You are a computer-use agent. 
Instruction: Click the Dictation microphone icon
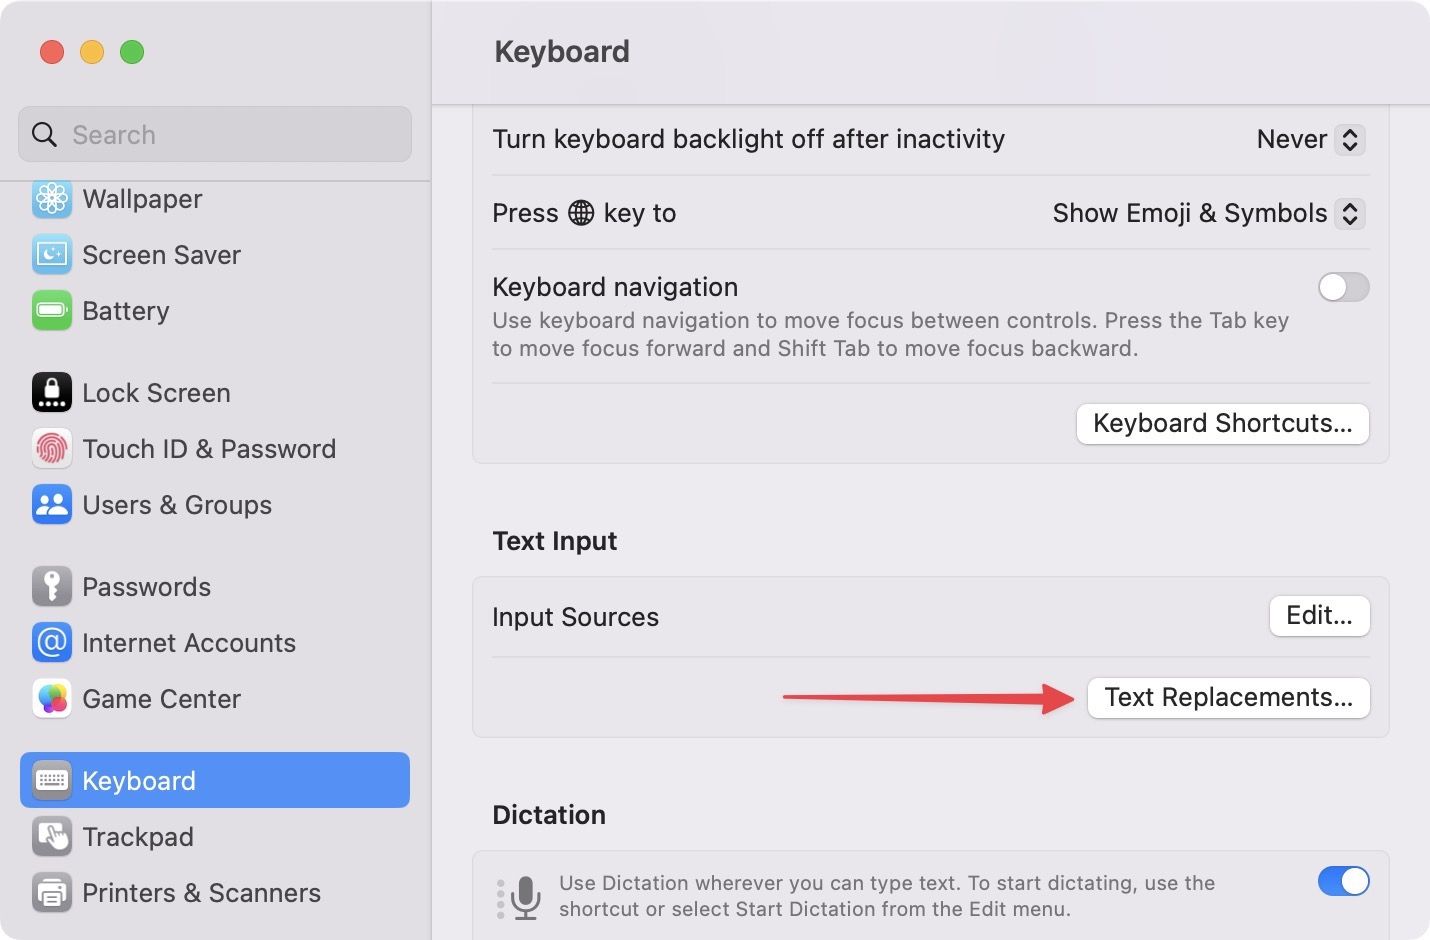pyautogui.click(x=525, y=896)
